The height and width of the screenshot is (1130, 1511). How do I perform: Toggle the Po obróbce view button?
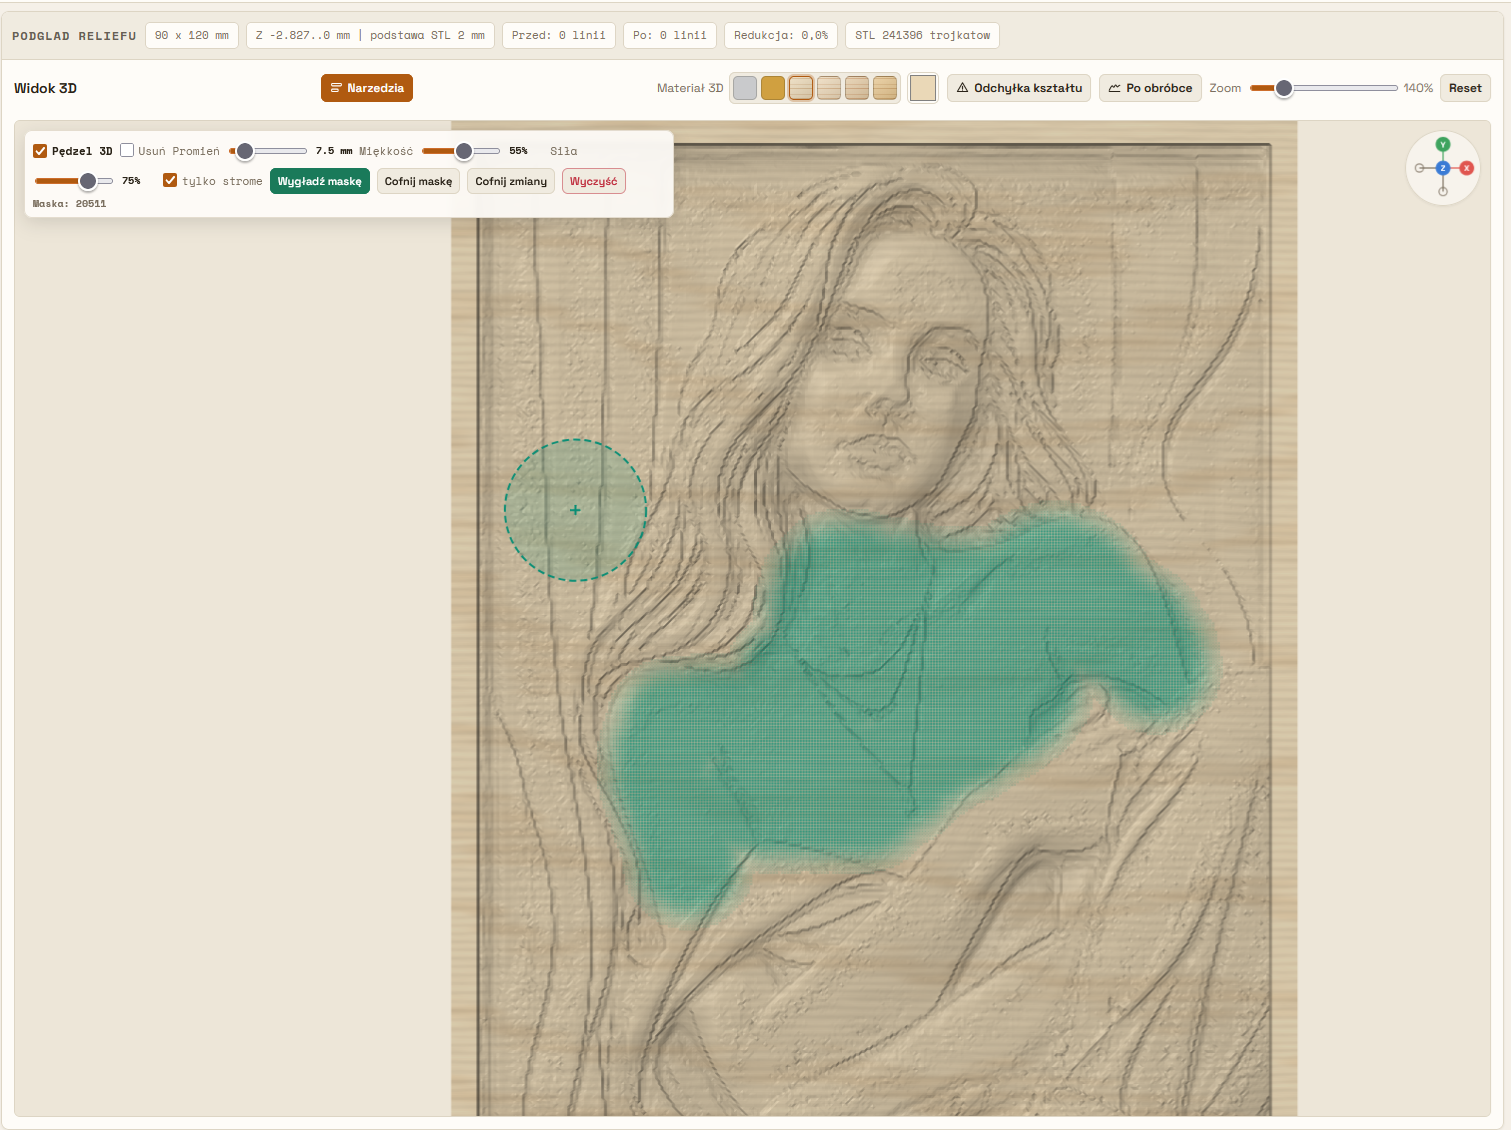click(x=1150, y=88)
